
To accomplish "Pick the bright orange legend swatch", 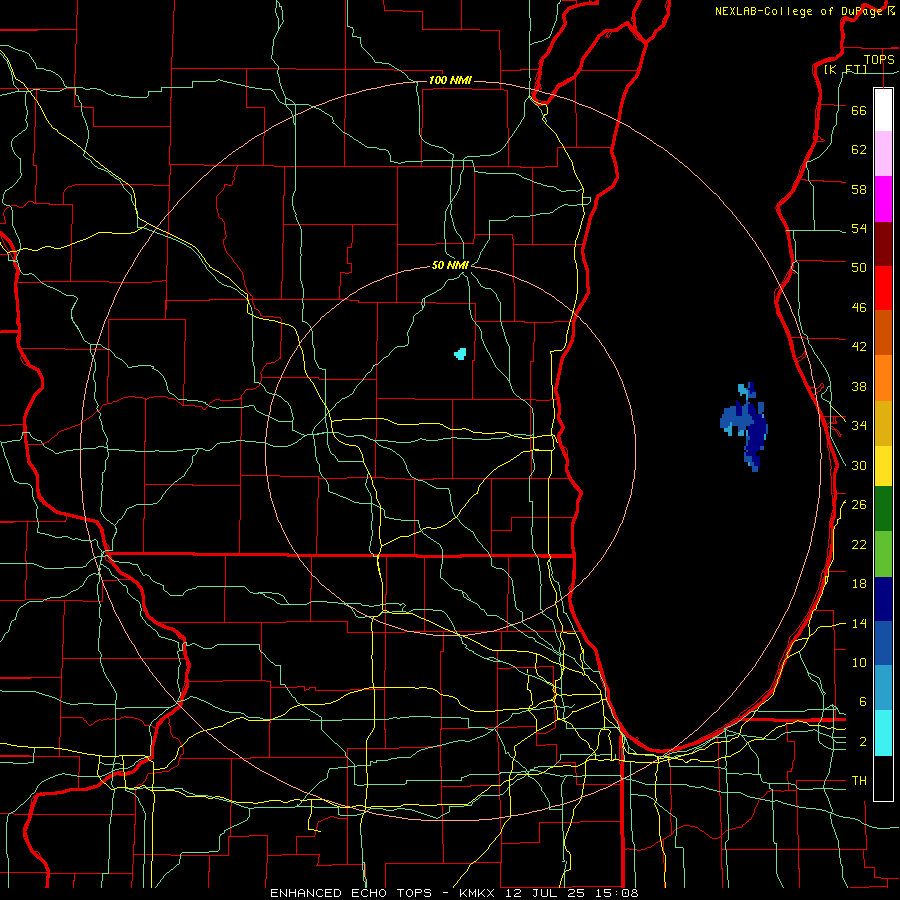I will pyautogui.click(x=883, y=378).
